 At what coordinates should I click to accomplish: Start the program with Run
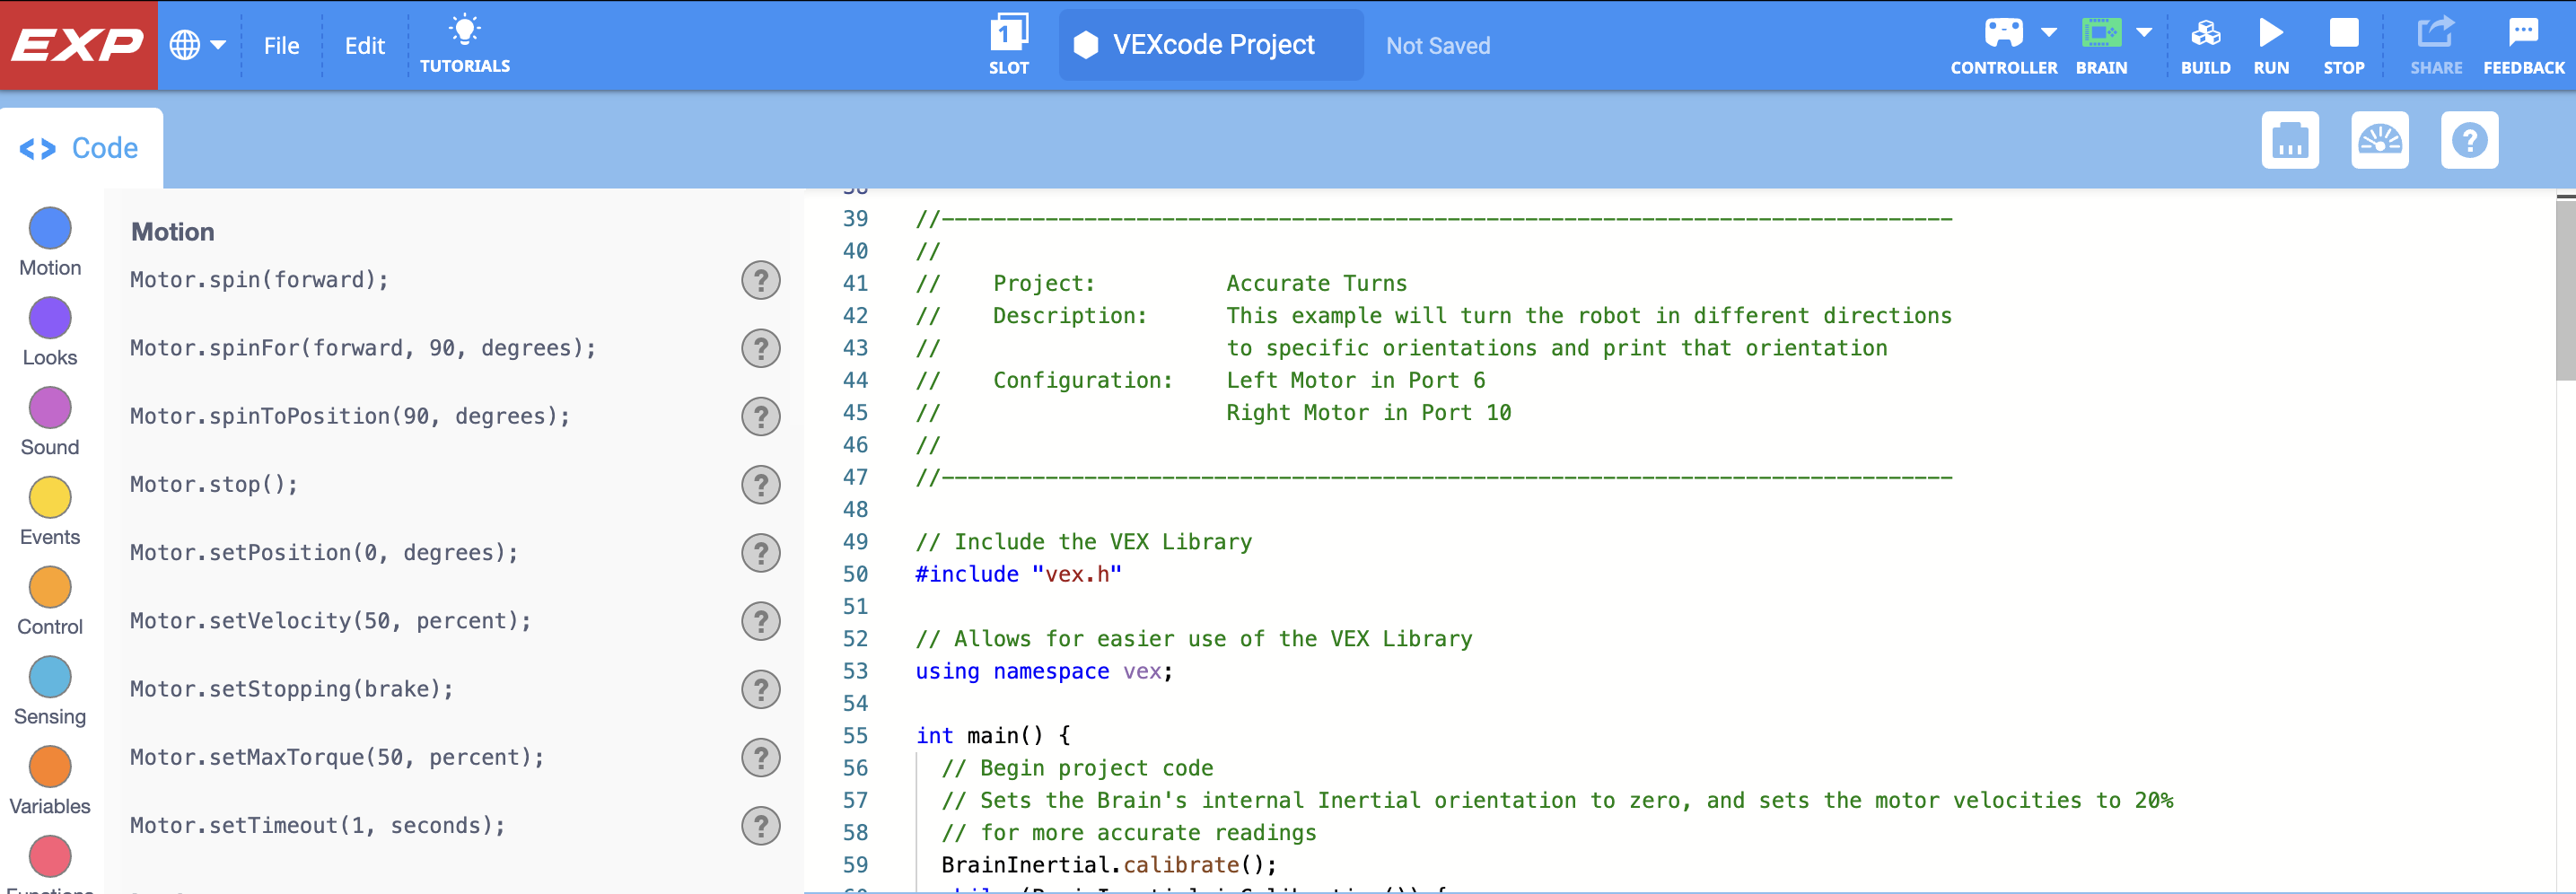click(x=2271, y=42)
